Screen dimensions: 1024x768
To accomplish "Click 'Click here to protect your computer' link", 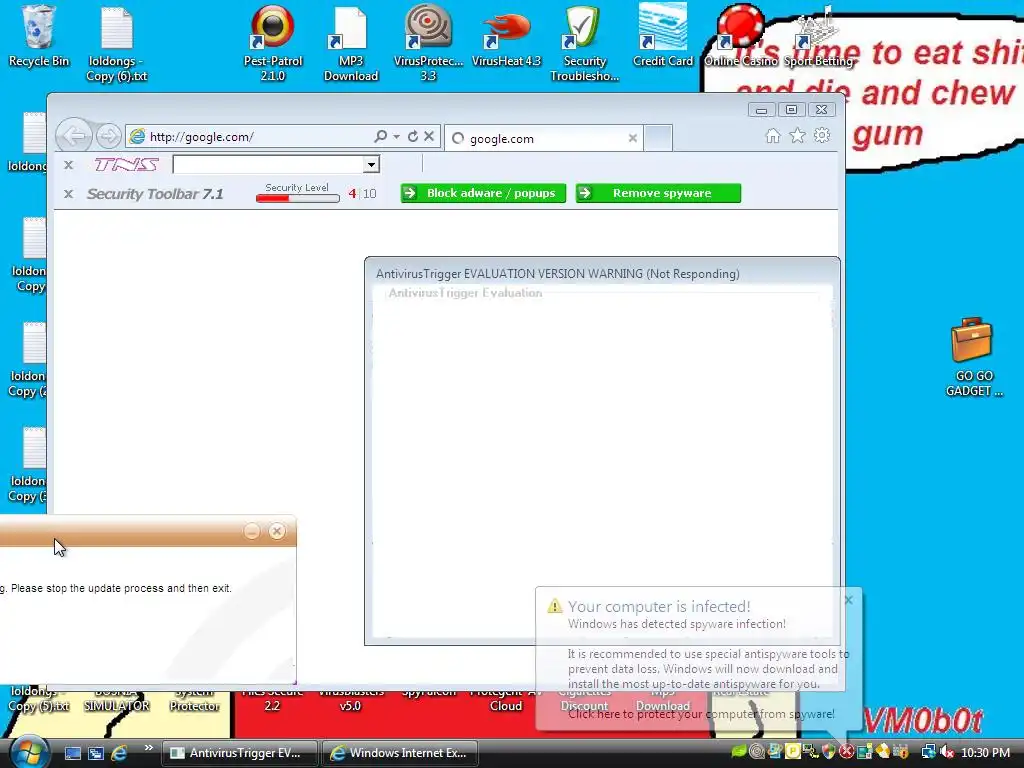I will coord(701,714).
